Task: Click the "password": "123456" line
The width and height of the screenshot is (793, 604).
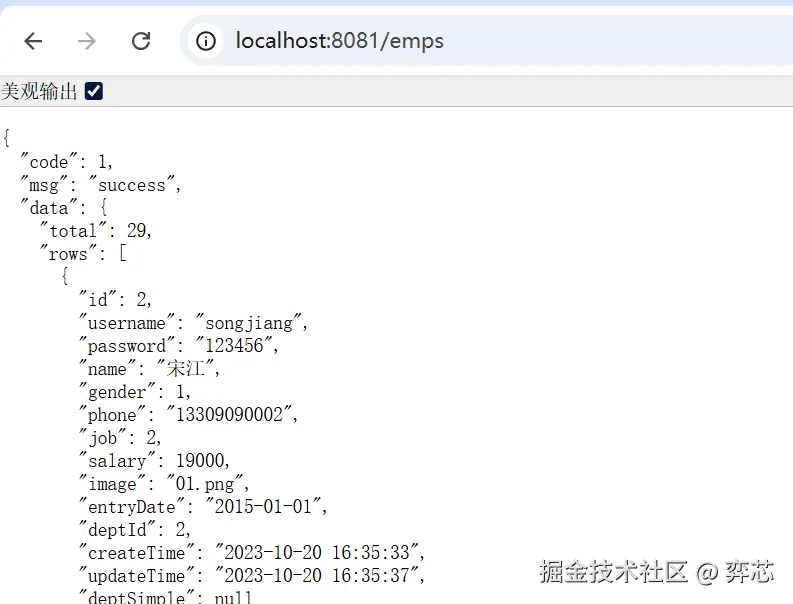Action: click(178, 346)
